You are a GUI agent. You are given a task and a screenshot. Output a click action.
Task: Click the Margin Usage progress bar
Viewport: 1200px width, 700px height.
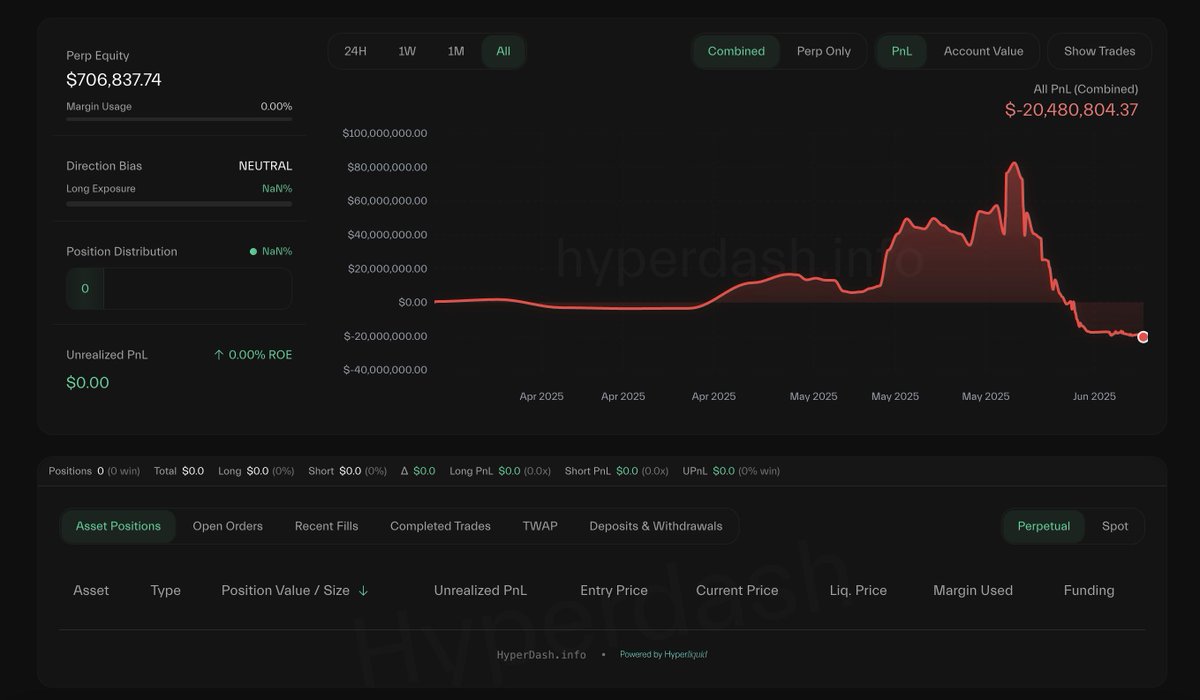pyautogui.click(x=179, y=119)
